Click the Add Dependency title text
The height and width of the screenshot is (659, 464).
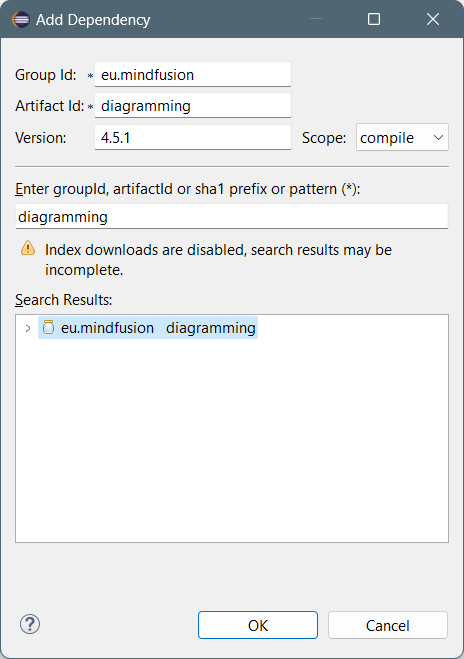[93, 20]
